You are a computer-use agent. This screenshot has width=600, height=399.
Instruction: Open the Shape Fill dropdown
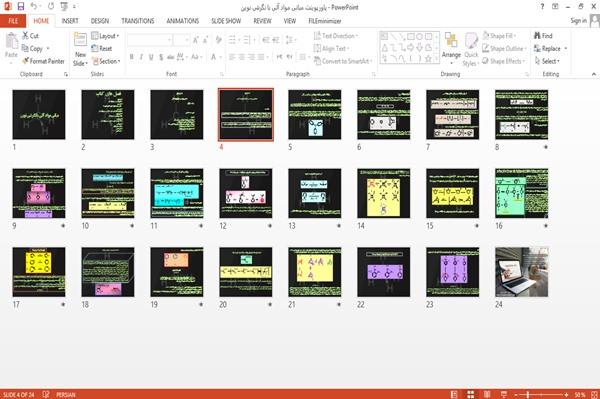coord(499,36)
